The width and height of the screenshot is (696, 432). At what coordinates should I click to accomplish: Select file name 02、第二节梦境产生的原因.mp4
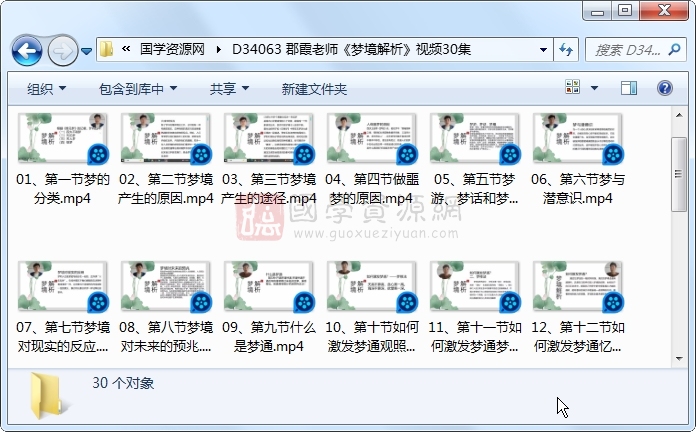coord(166,189)
